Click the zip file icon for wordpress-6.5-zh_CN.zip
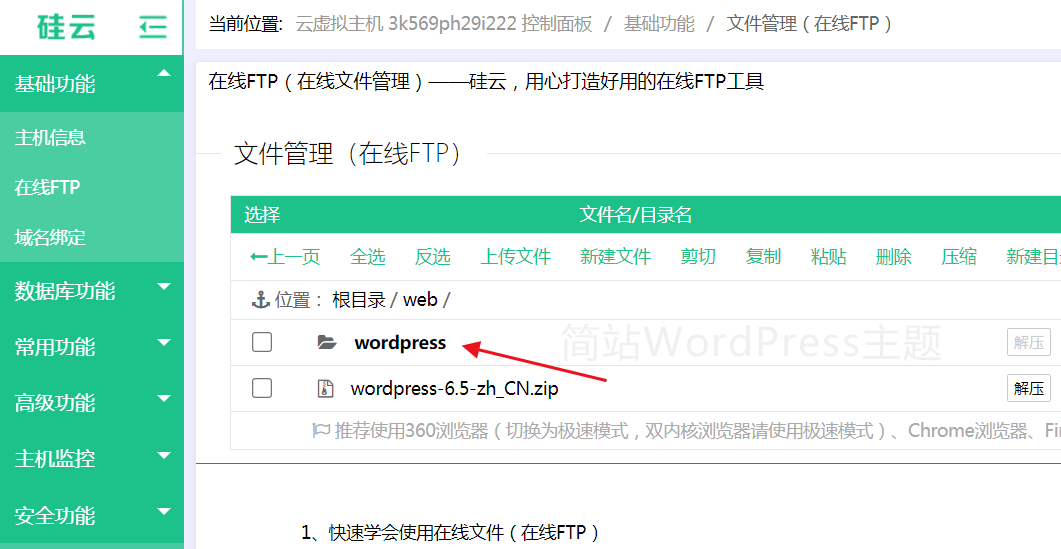Viewport: 1061px width, 549px height. point(324,389)
